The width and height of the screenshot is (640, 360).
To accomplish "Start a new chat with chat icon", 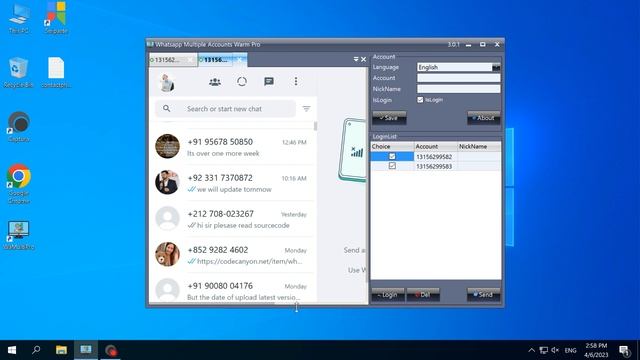I will tap(269, 82).
